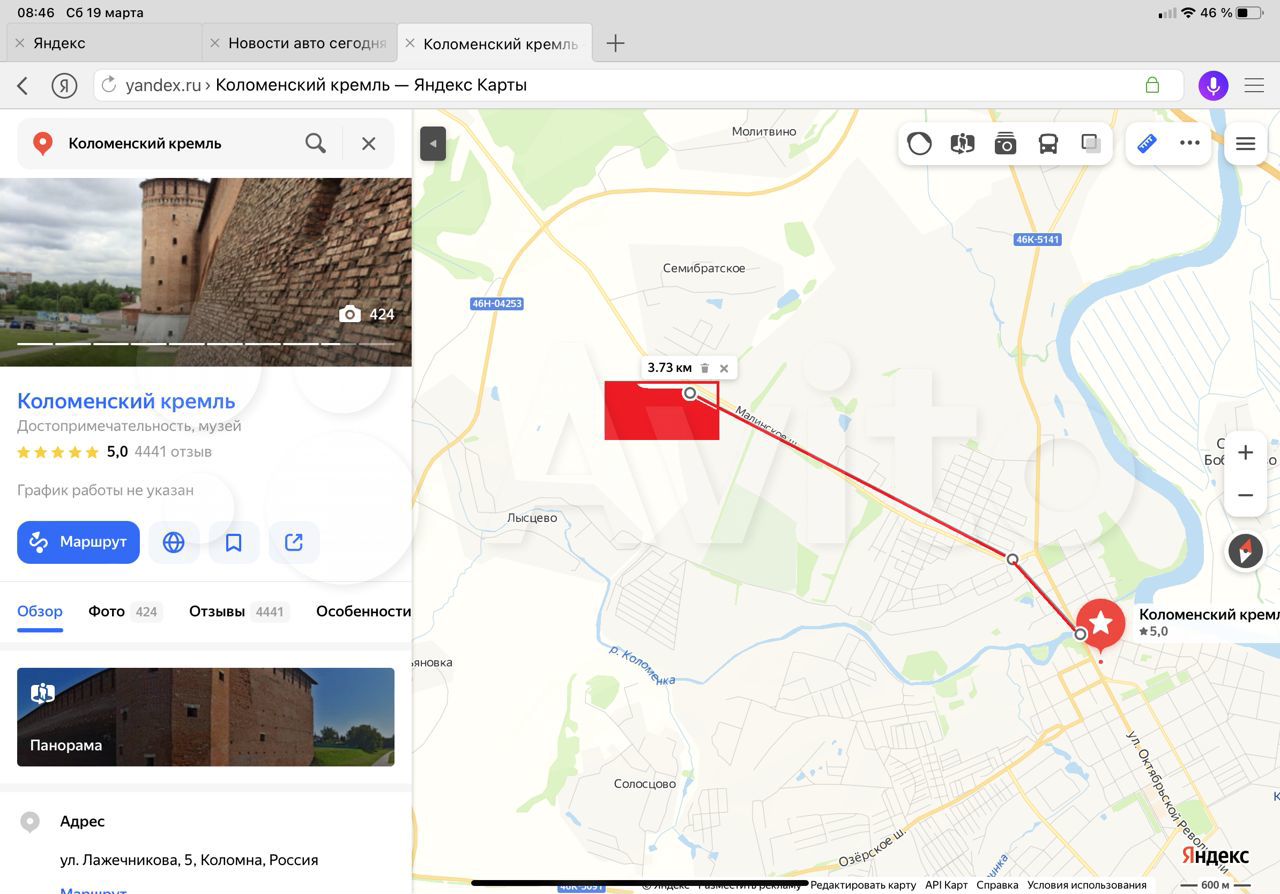Screen dimensions: 1280x894
Task: Reset map orientation with compass
Action: pyautogui.click(x=1245, y=551)
